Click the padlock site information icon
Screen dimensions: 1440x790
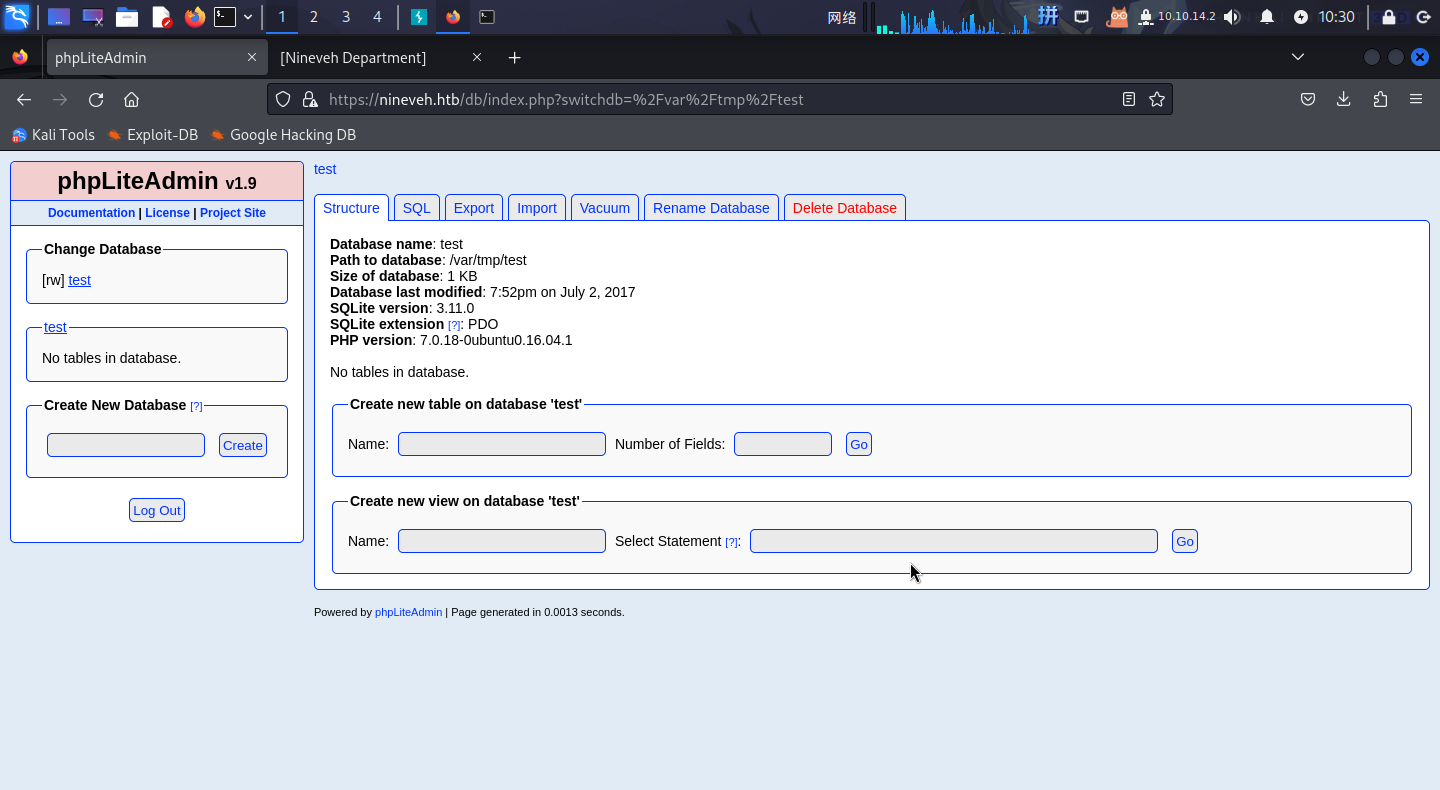click(x=310, y=99)
